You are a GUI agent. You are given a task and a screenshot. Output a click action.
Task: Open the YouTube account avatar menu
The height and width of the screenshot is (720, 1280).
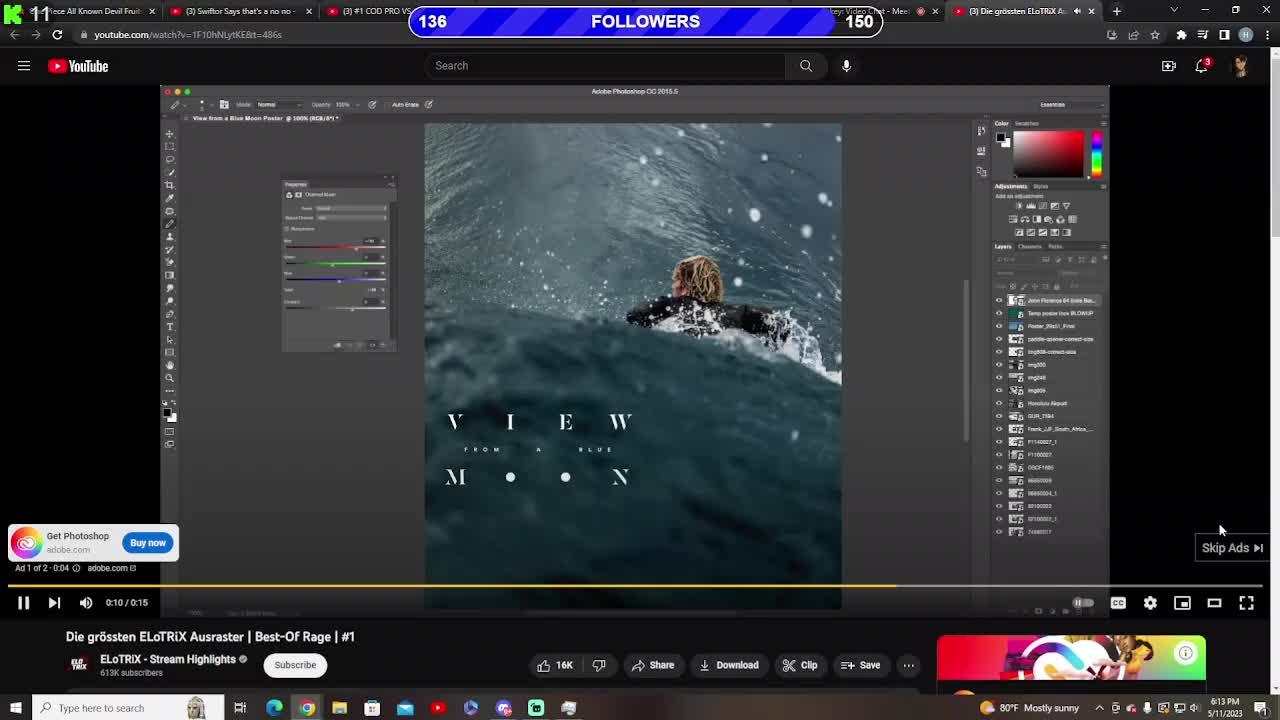(1241, 66)
